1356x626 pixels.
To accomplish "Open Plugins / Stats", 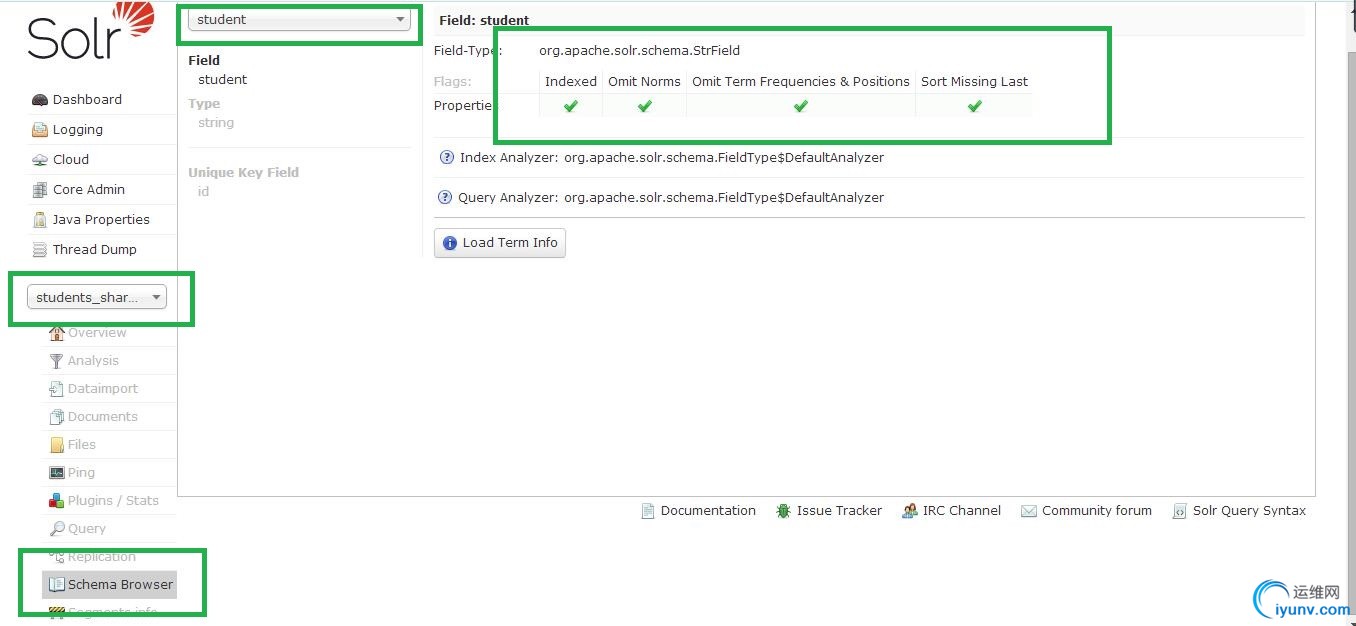I will pos(113,501).
